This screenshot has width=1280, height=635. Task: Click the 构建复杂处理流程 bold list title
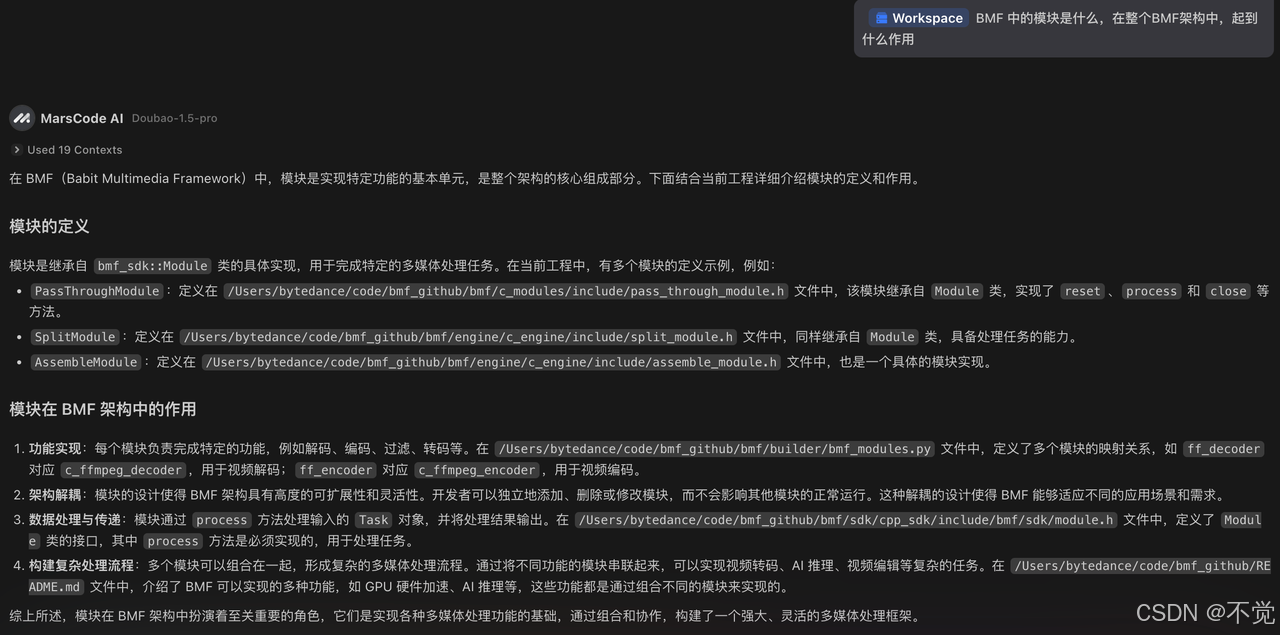click(81, 566)
